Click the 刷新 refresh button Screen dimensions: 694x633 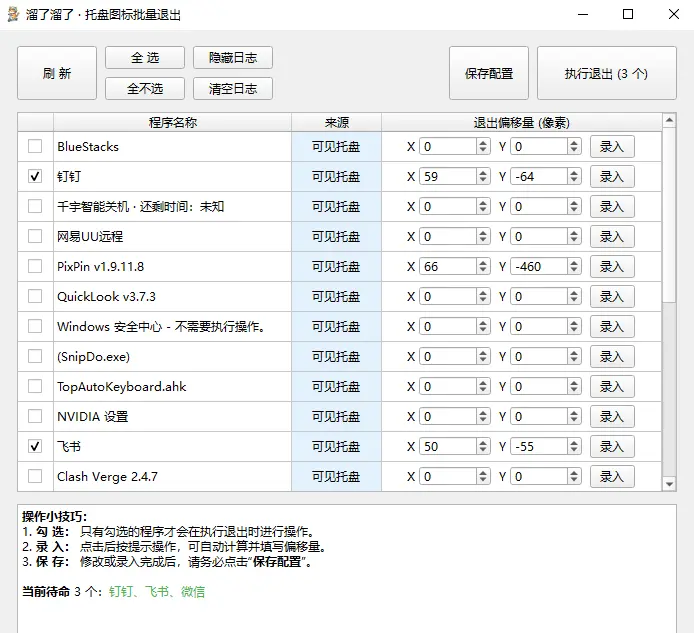[x=57, y=73]
